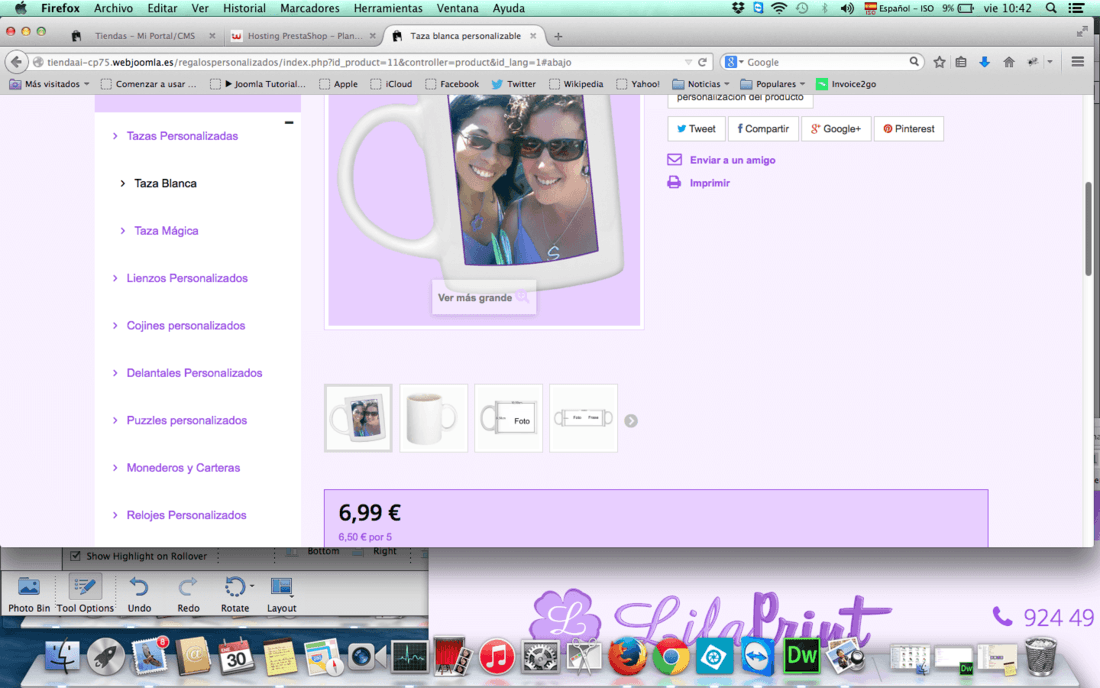
Task: Switch to the Tiendas – Mi Portal/CMS tab
Action: click(x=143, y=36)
